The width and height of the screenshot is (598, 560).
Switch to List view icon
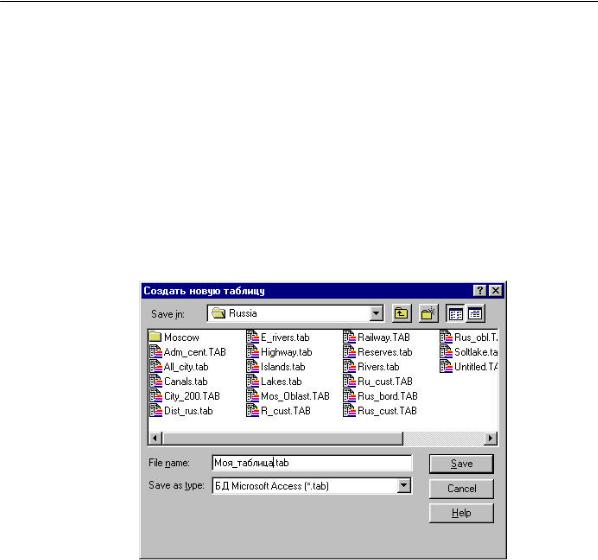pos(456,314)
